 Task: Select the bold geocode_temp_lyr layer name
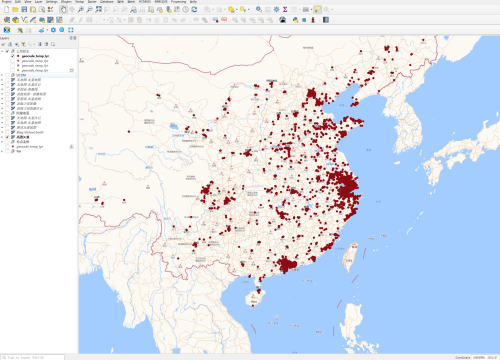[35, 56]
